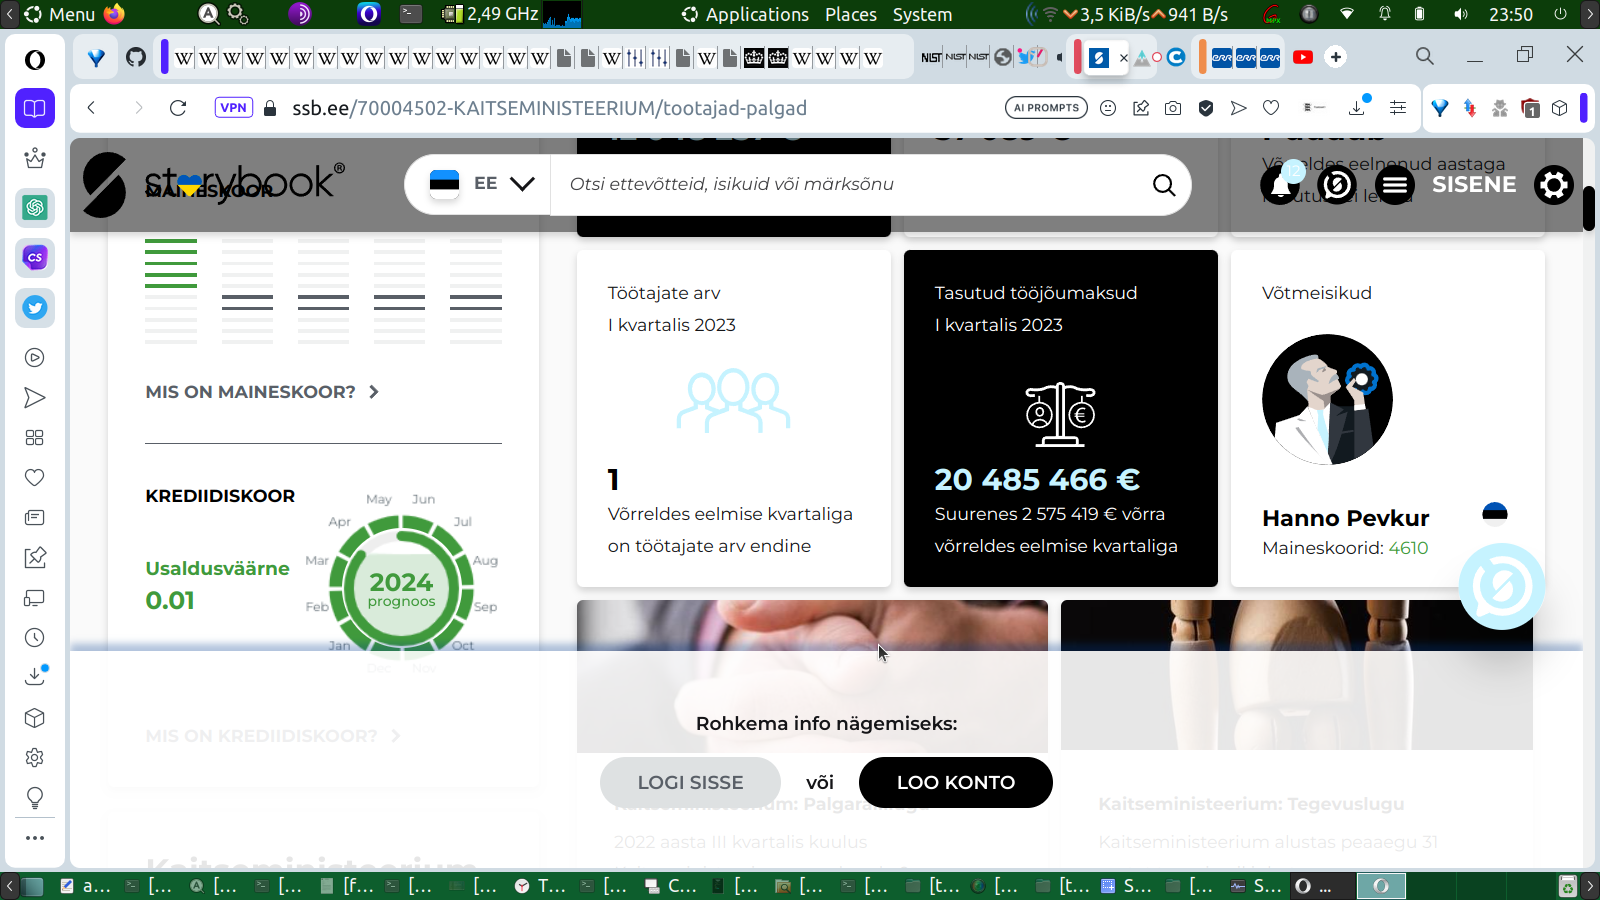Open sidebar three-dots more menu

[35, 838]
